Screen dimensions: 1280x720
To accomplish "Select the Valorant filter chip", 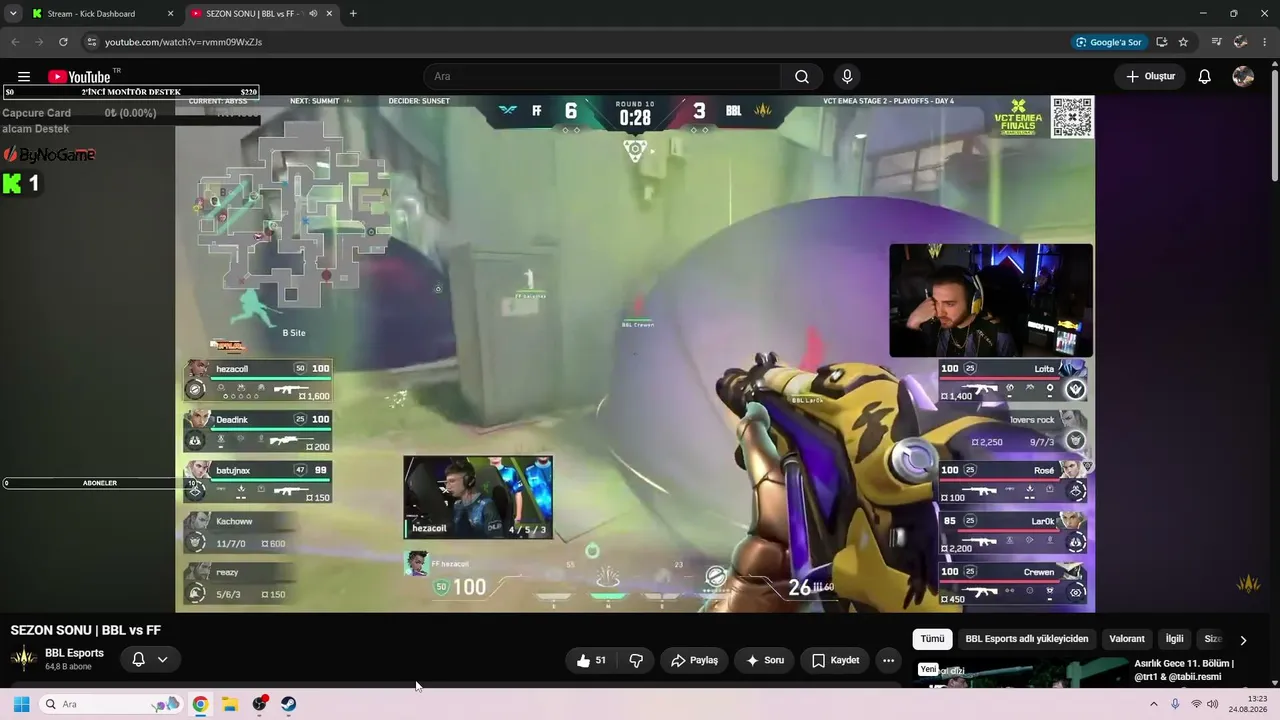I will (1127, 639).
